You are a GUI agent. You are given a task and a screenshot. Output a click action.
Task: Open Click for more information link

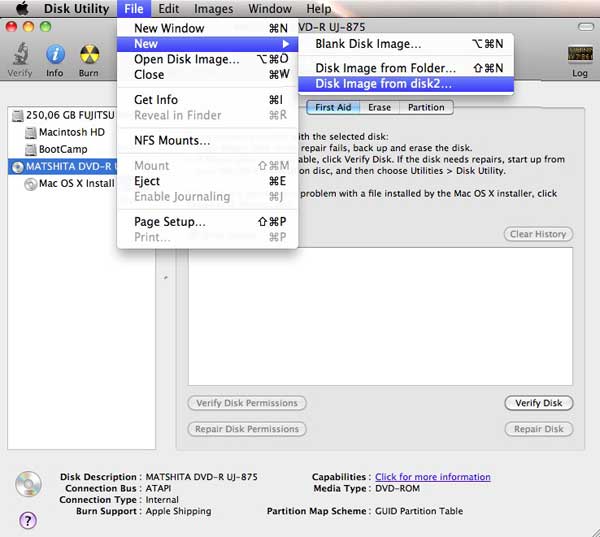pos(432,477)
